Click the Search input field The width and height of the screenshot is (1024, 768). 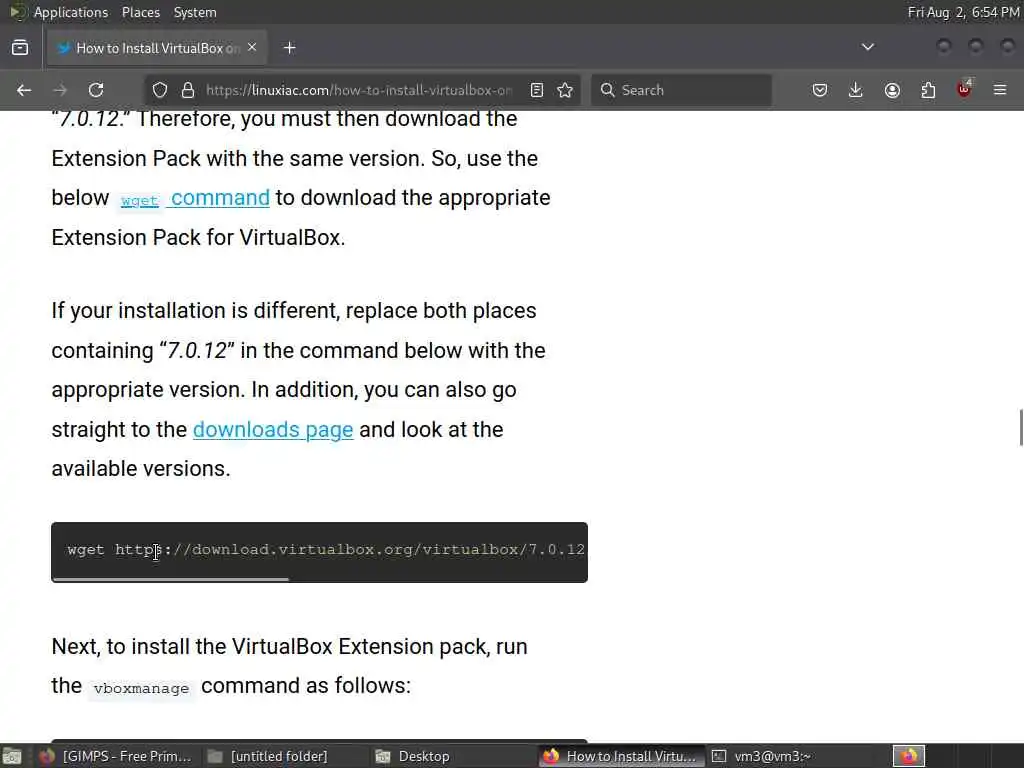[x=682, y=90]
